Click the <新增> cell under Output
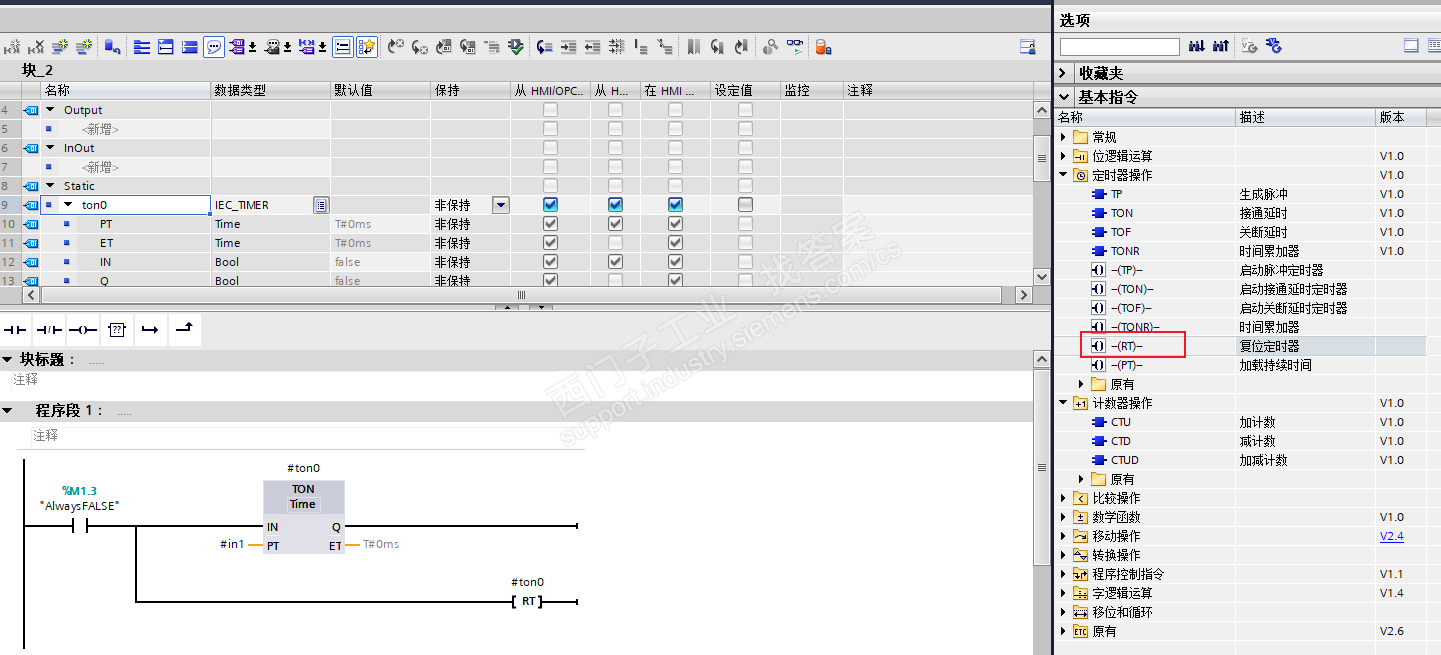The width and height of the screenshot is (1441, 655). coord(101,129)
